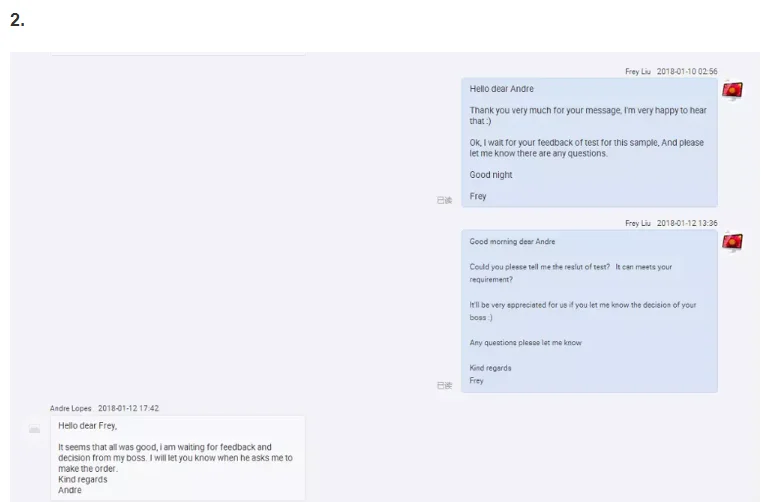Image resolution: width=761 pixels, height=502 pixels.
Task: Click the 2018-01-12 13:36 timestamp
Action: [x=687, y=223]
